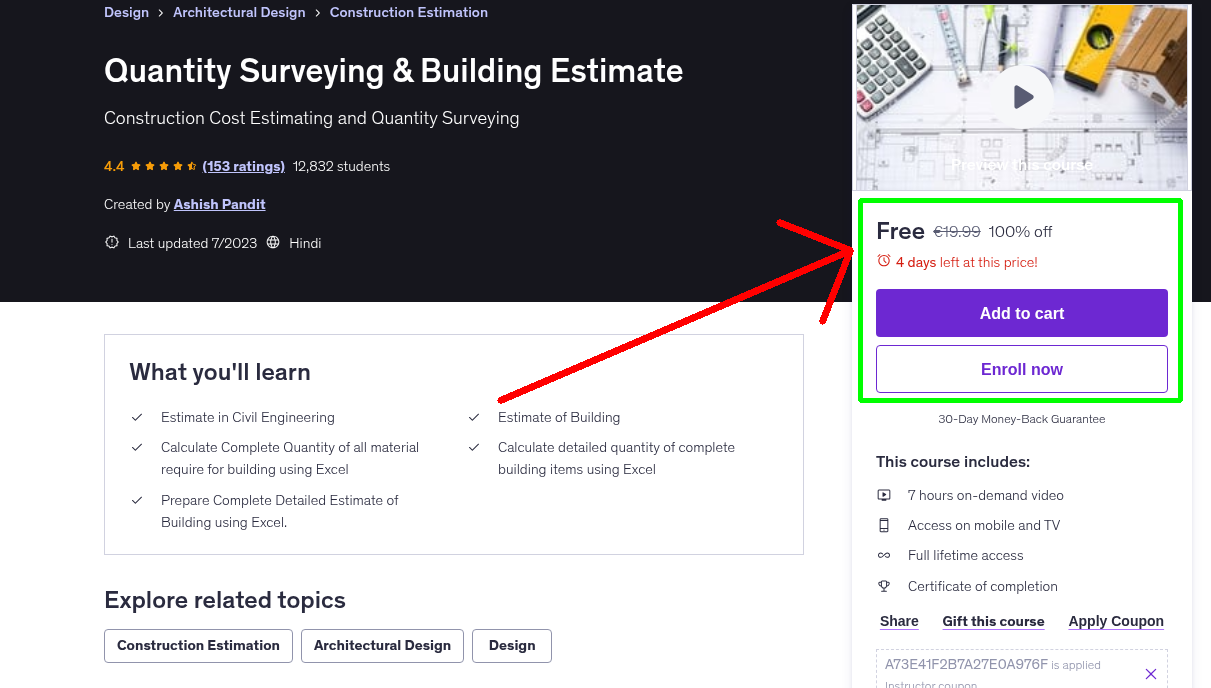Click the mobile access icon
The image size is (1211, 688).
click(x=884, y=525)
